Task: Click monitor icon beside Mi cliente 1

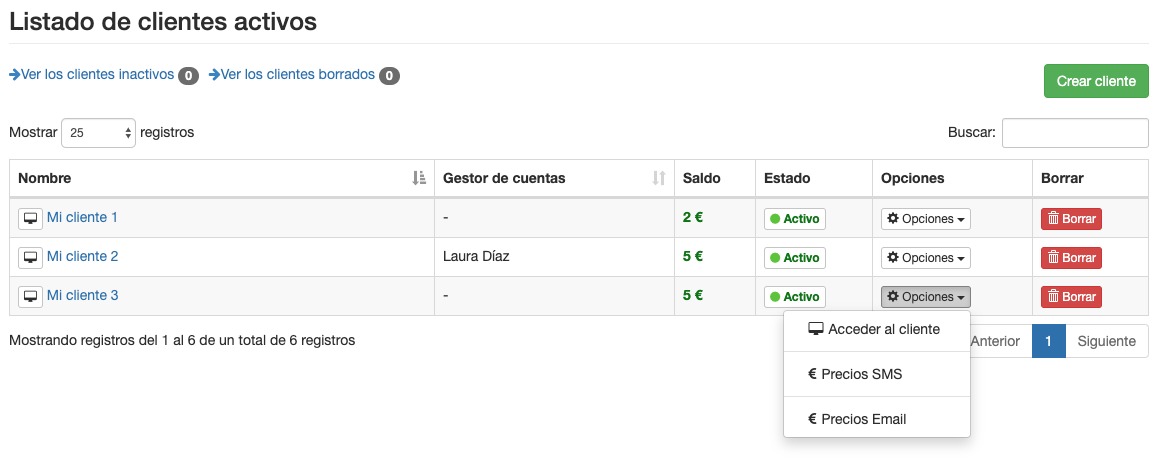Action: tap(30, 218)
